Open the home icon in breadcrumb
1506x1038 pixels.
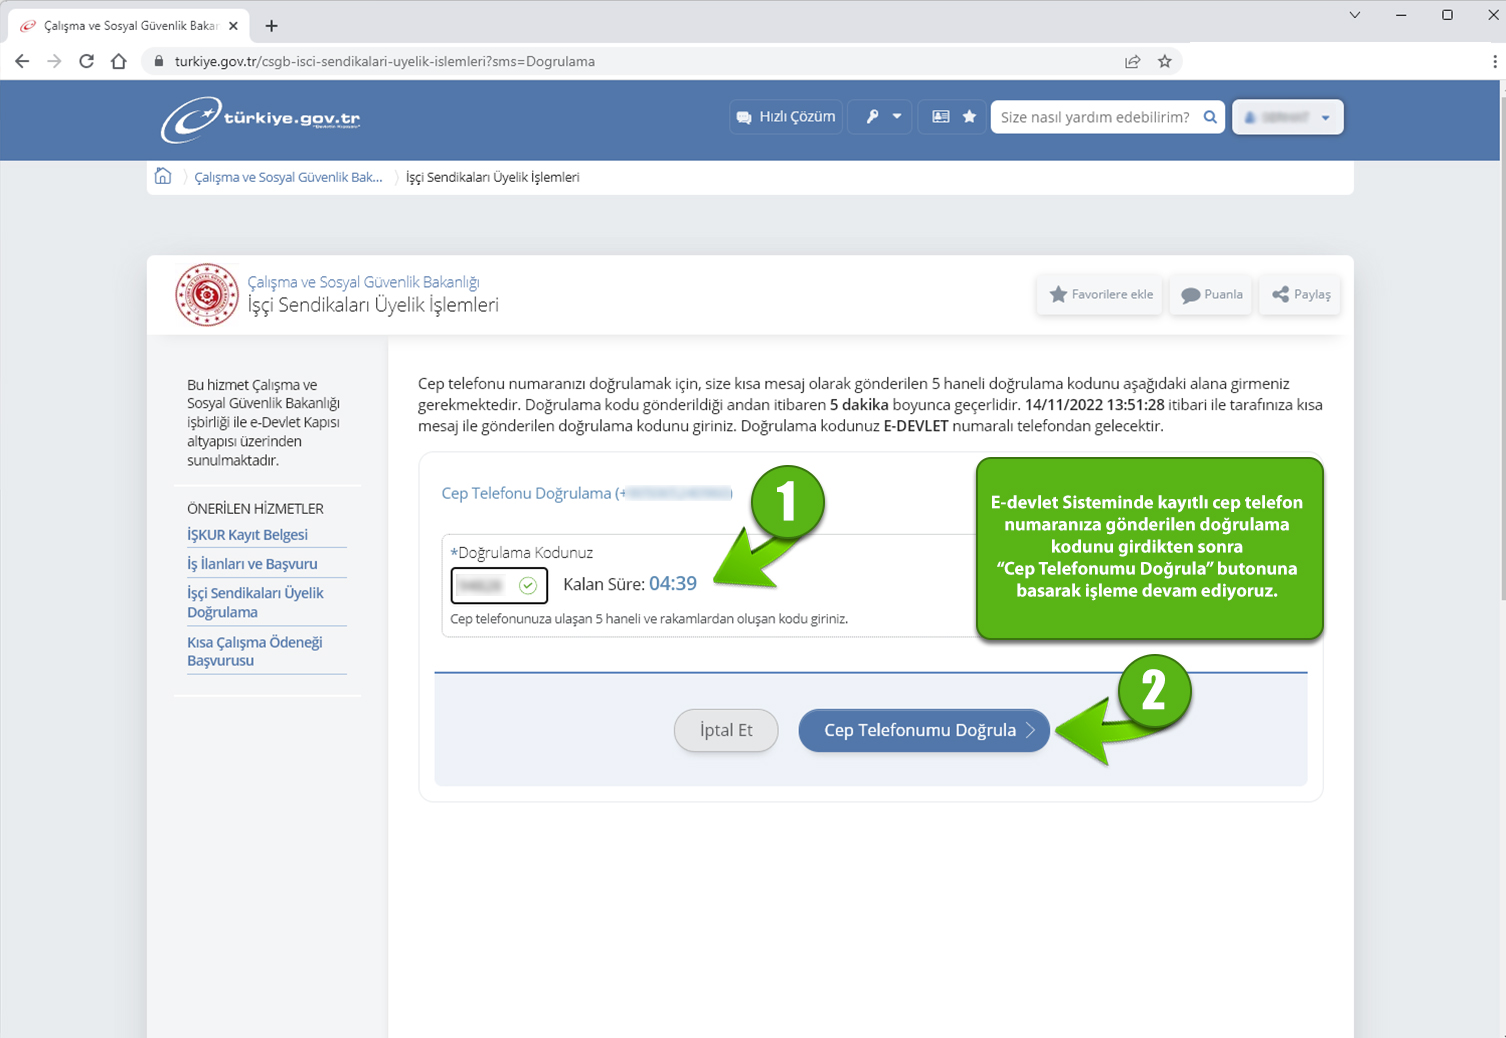(x=163, y=177)
